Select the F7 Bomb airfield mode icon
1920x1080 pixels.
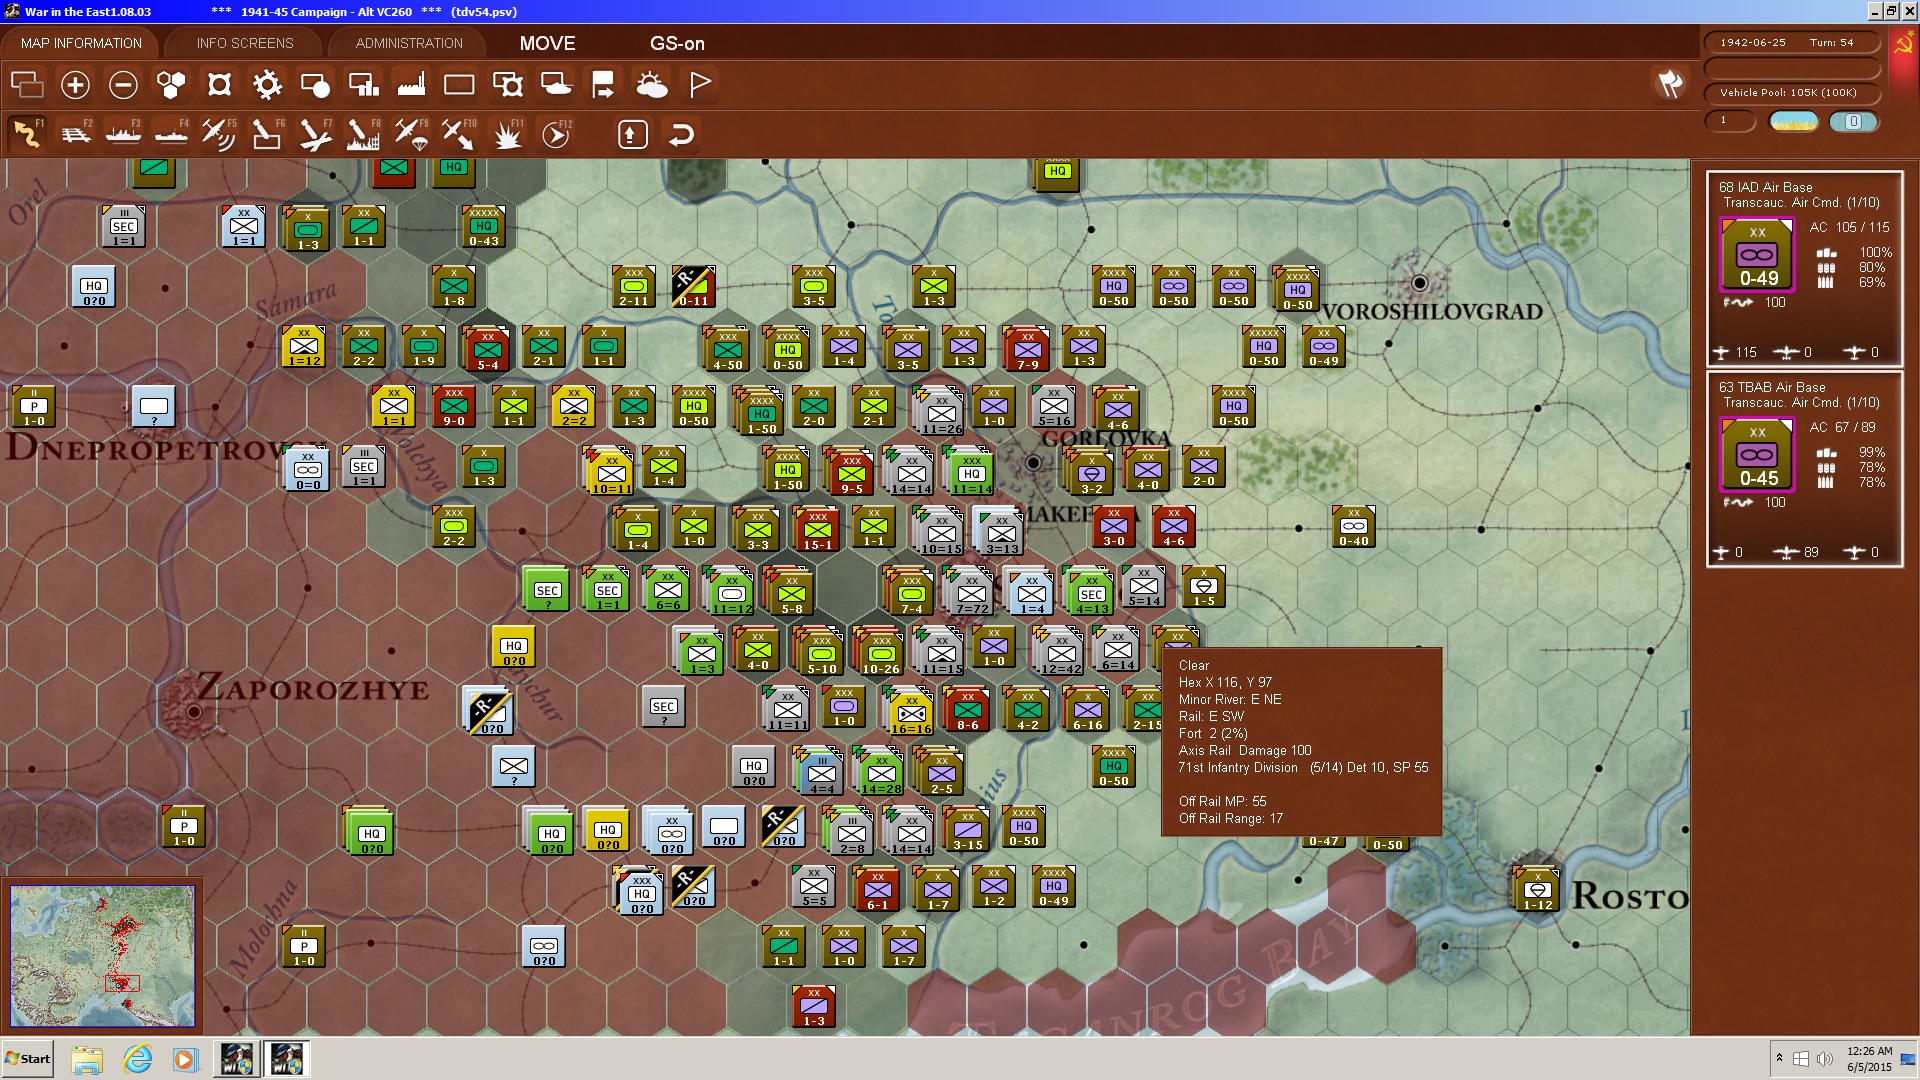(x=315, y=134)
